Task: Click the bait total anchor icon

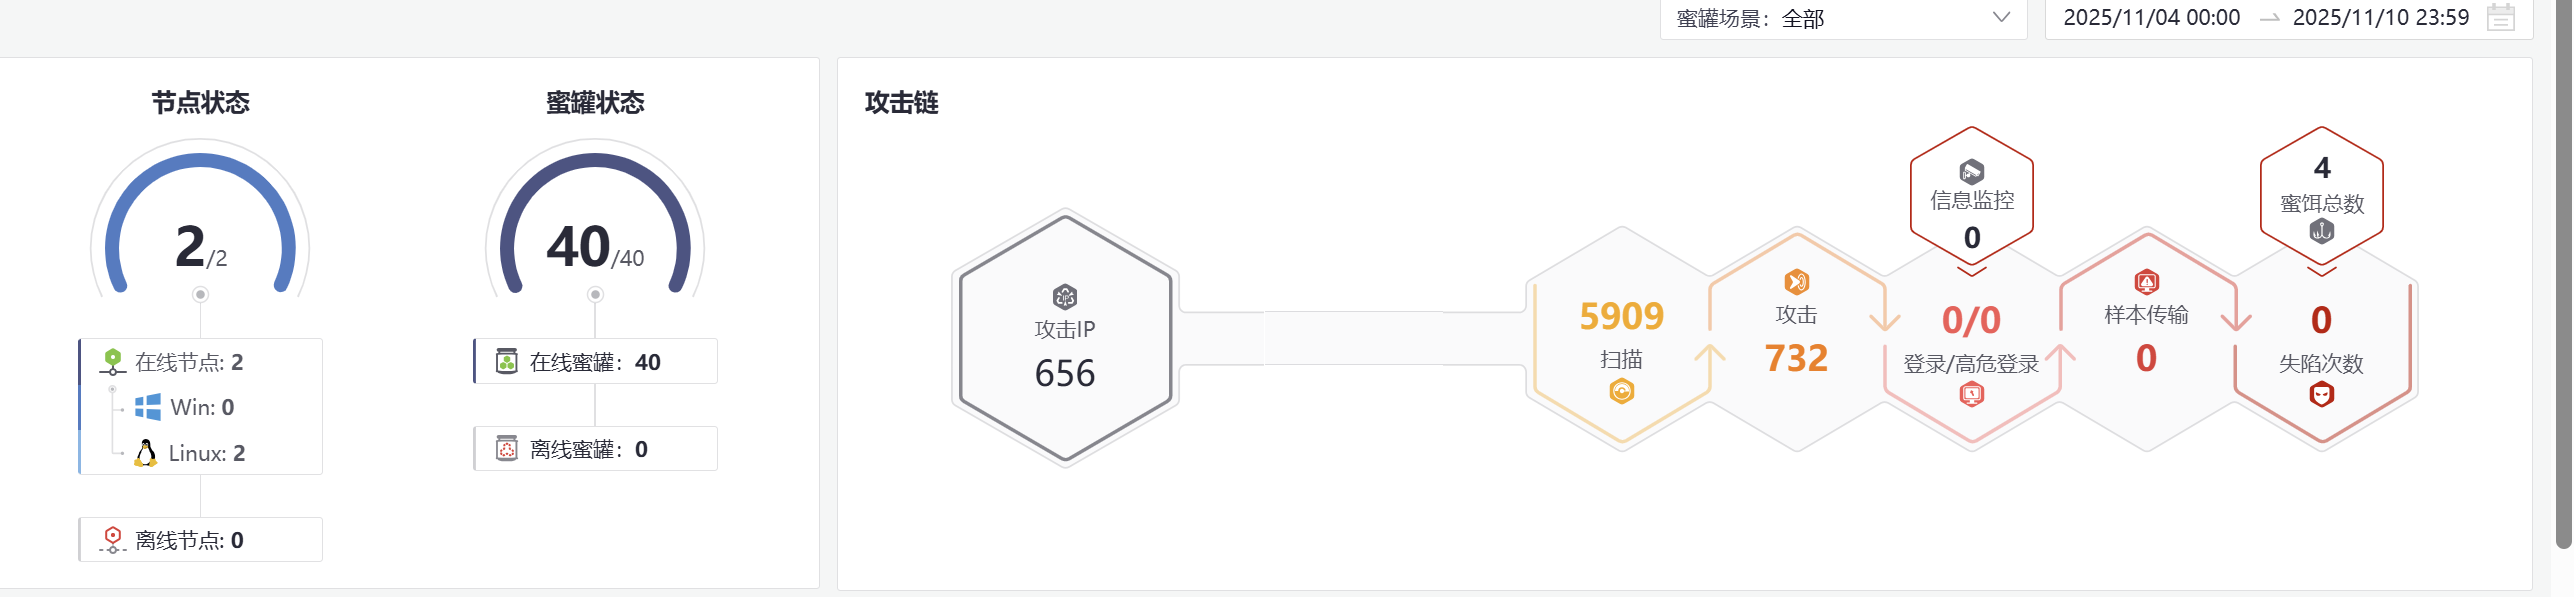Action: point(2321,232)
